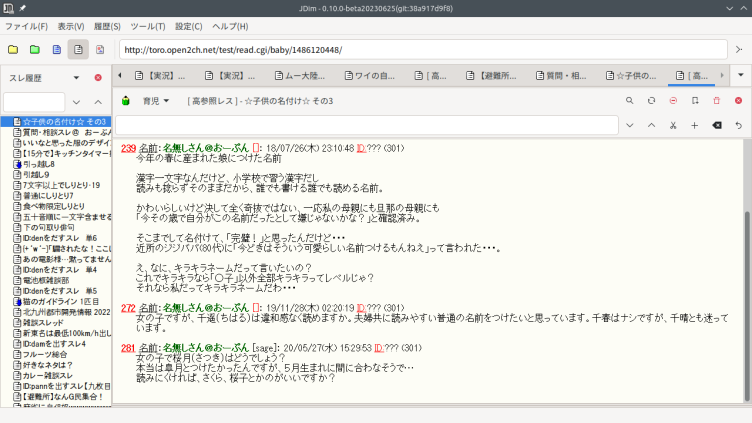Toggle the thread view toolbar button
752x423 pixels.
point(78,49)
